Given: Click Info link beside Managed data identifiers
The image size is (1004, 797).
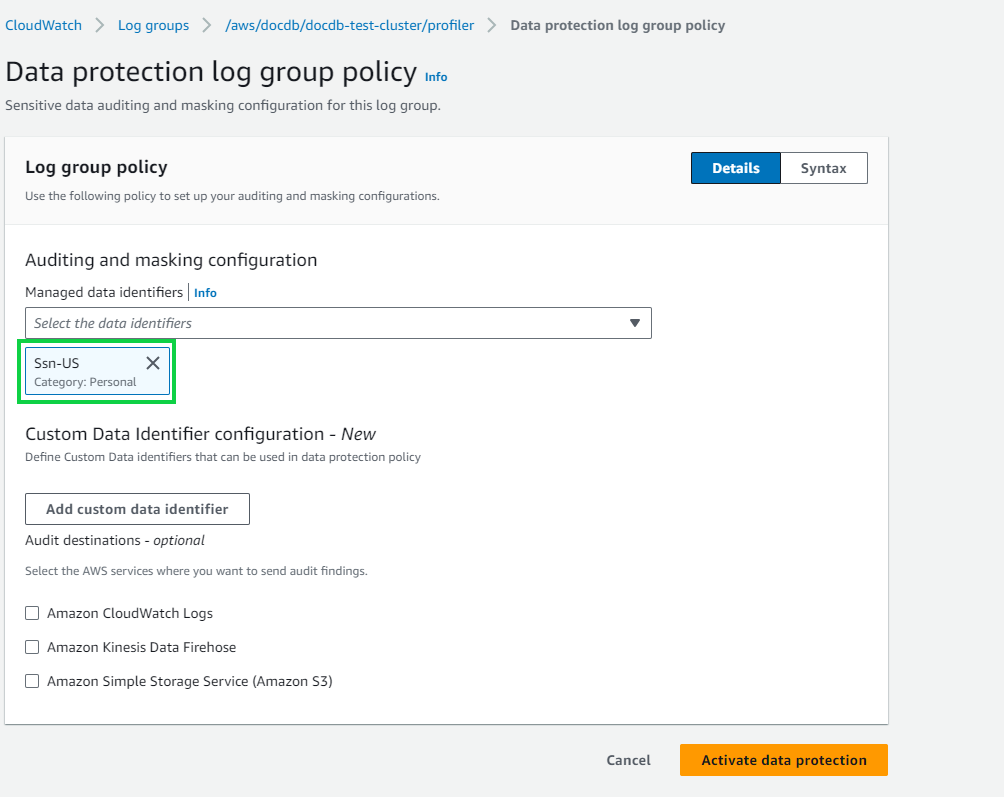Looking at the screenshot, I should [x=205, y=293].
